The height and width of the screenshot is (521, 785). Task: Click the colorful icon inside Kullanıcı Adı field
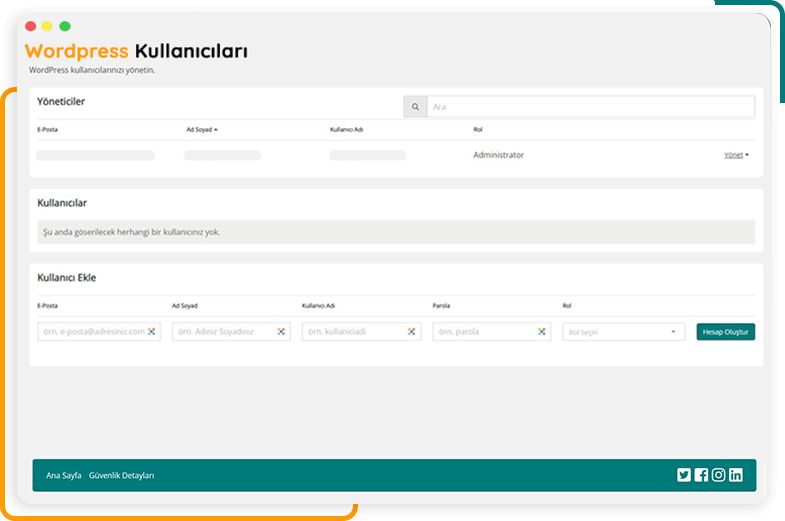[x=411, y=331]
